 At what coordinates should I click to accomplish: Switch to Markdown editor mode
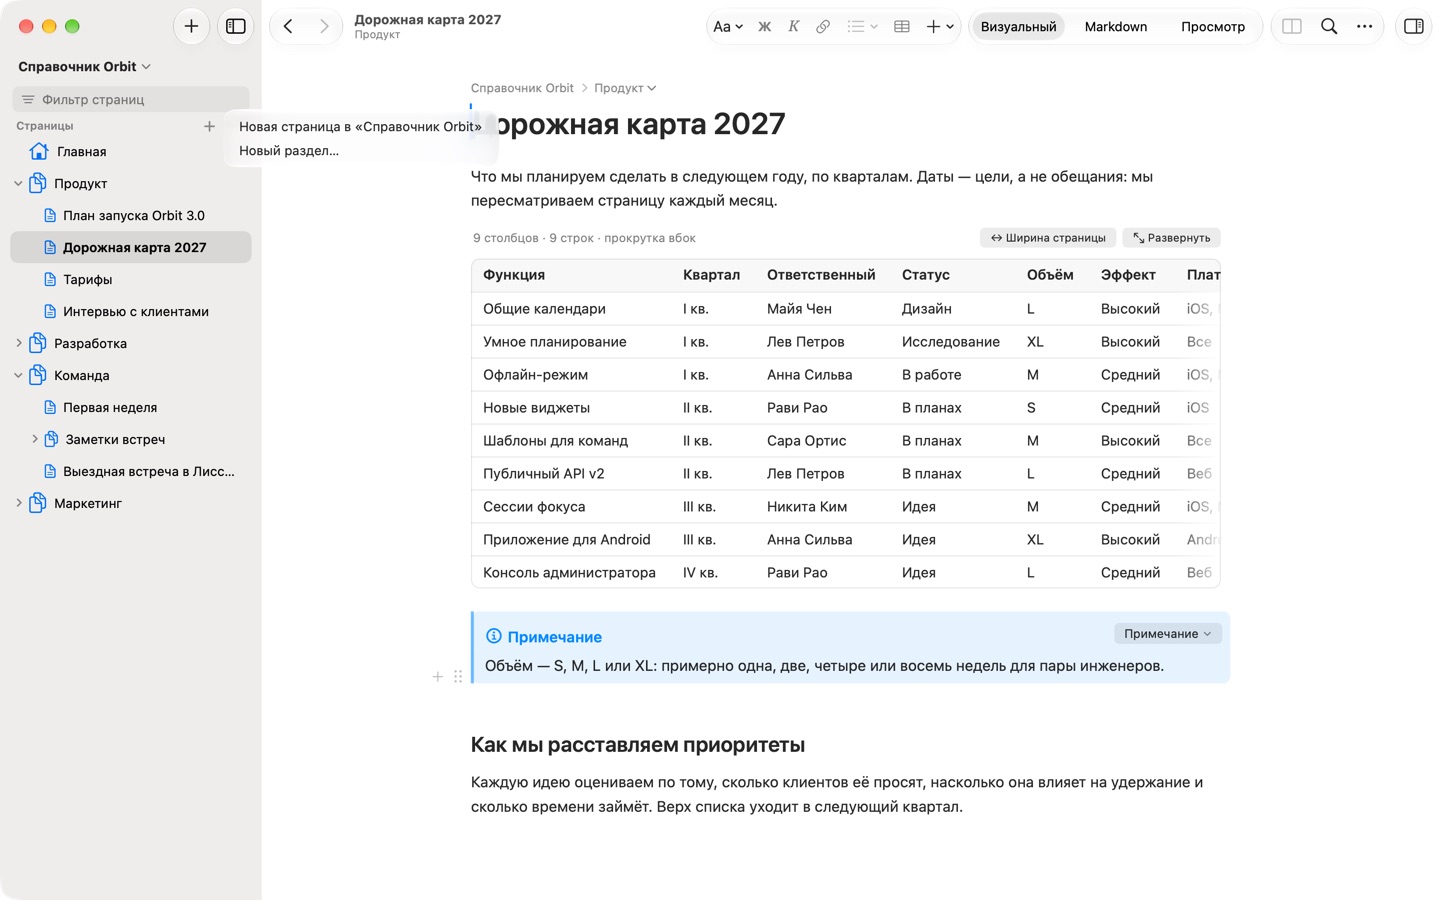coord(1116,27)
